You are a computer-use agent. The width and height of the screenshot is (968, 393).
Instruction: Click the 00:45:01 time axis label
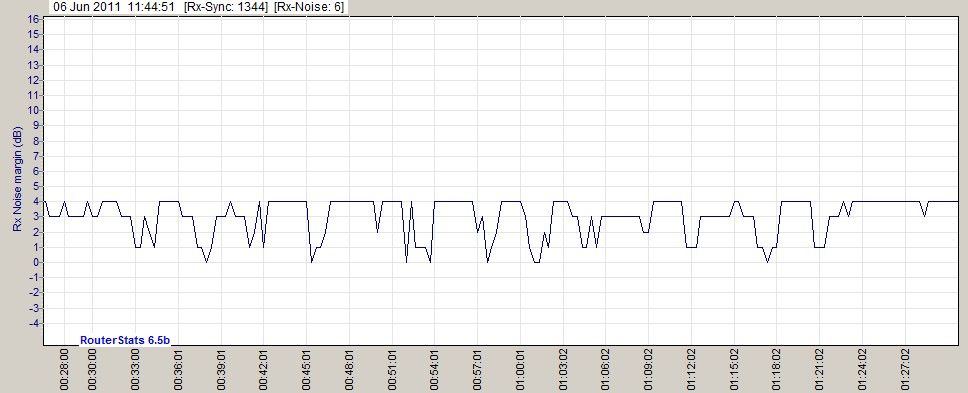pyautogui.click(x=307, y=369)
